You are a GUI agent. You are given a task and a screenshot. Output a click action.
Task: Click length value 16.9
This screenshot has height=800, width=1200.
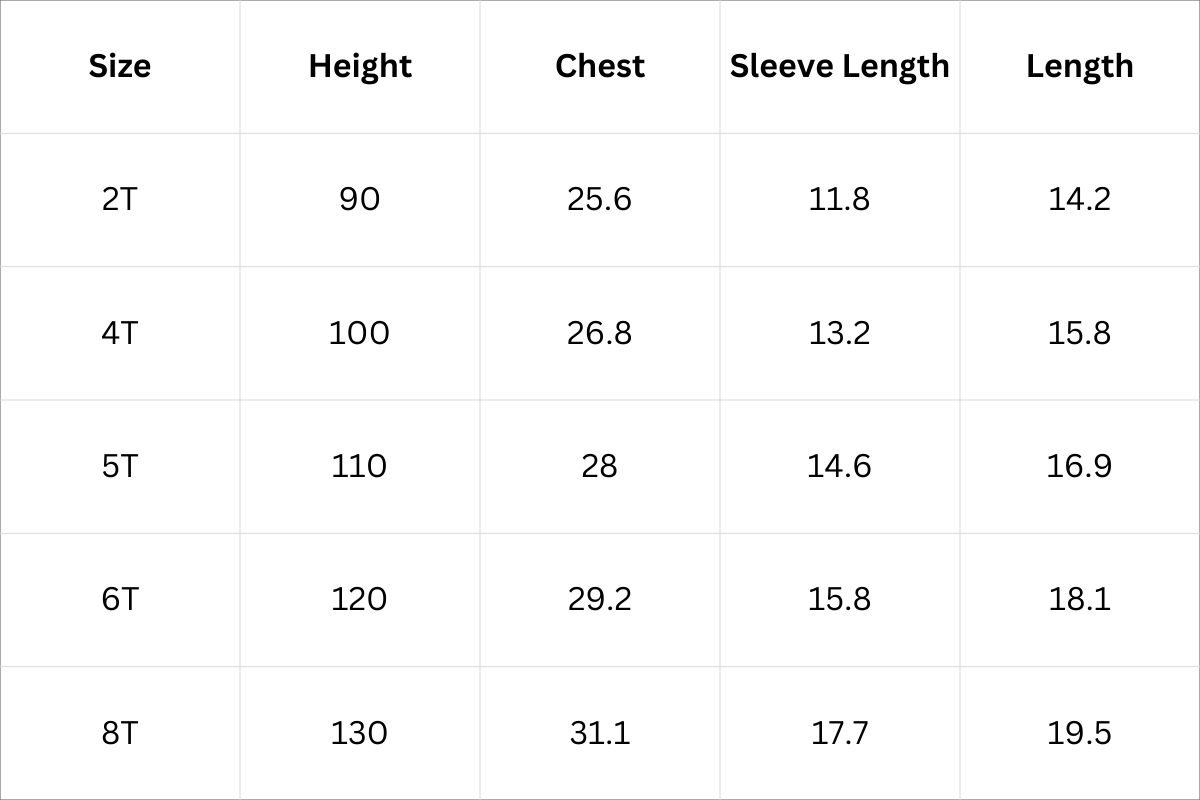tap(1079, 466)
